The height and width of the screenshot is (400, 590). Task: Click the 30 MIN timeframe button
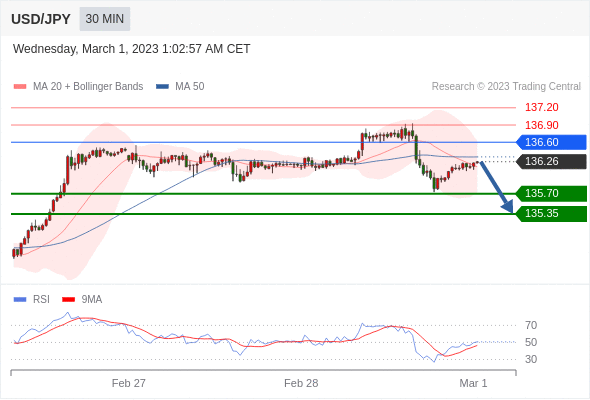point(105,19)
